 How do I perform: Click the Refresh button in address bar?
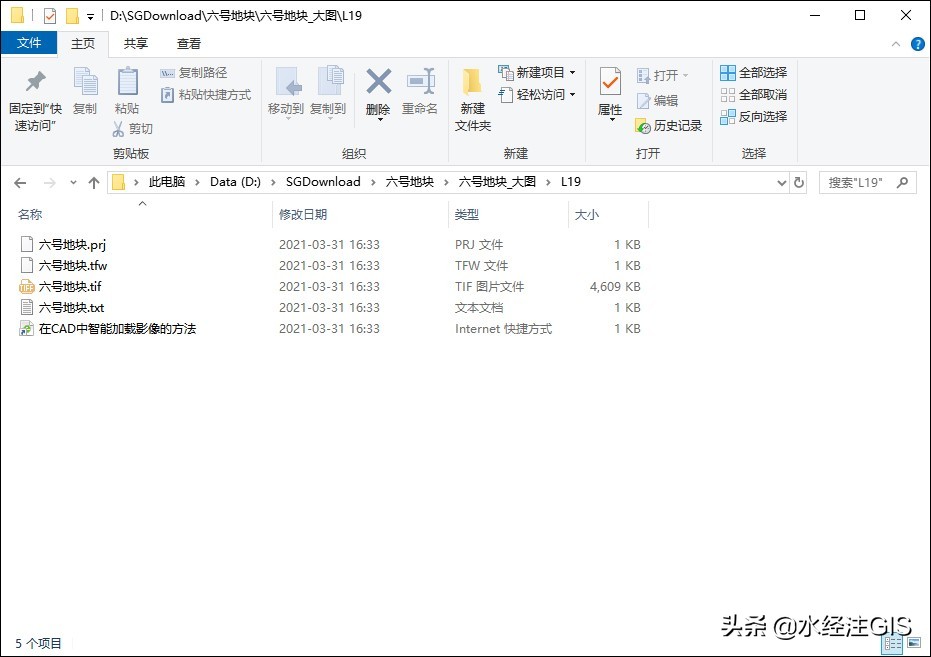[x=799, y=183]
